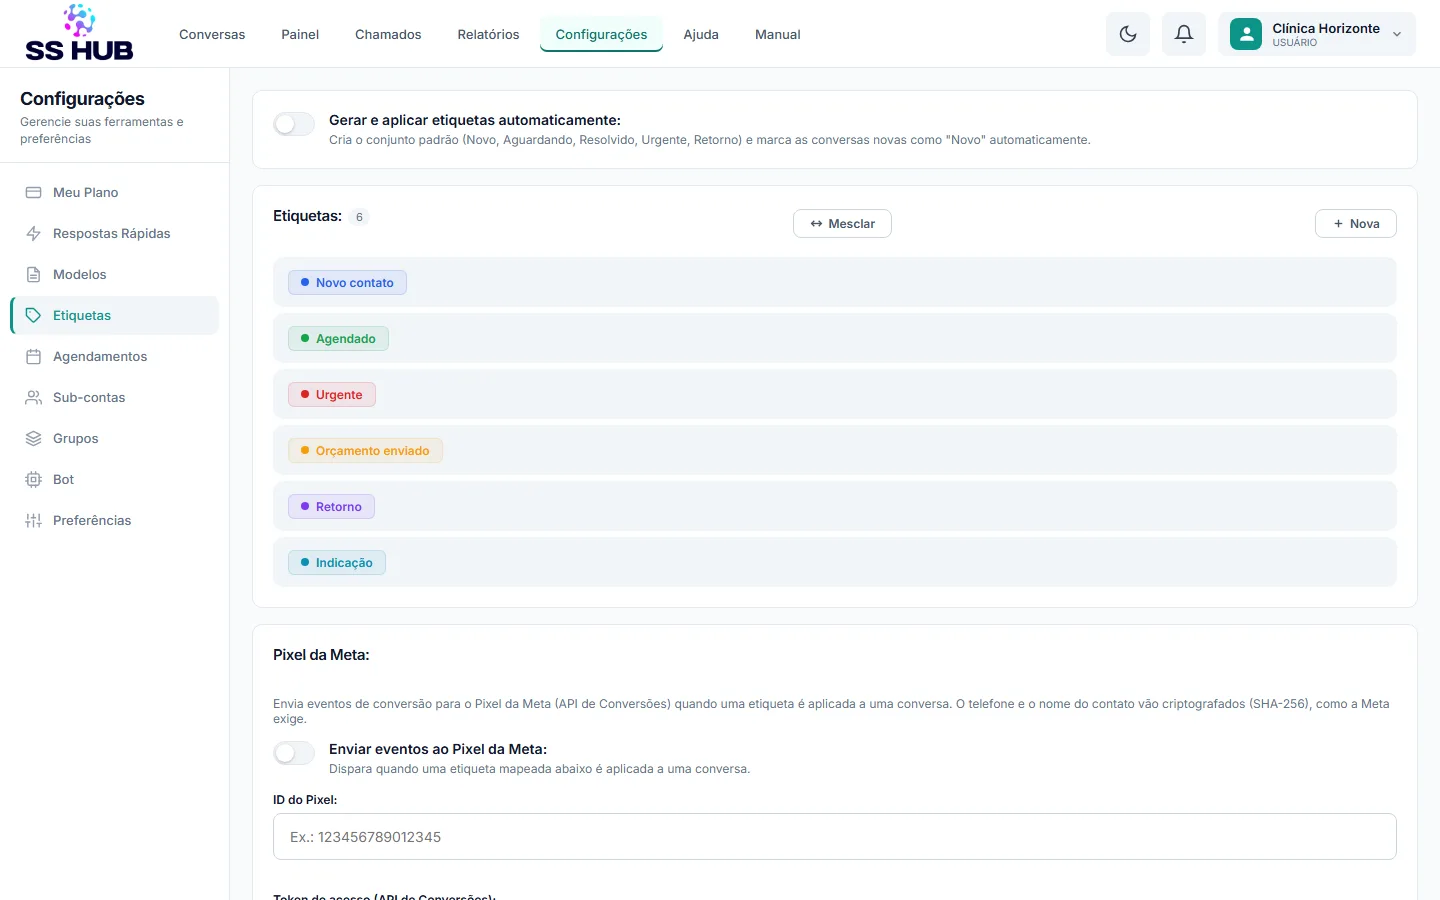Switch to the Chamados tab
Viewport: 1440px width, 900px height.
coord(388,34)
